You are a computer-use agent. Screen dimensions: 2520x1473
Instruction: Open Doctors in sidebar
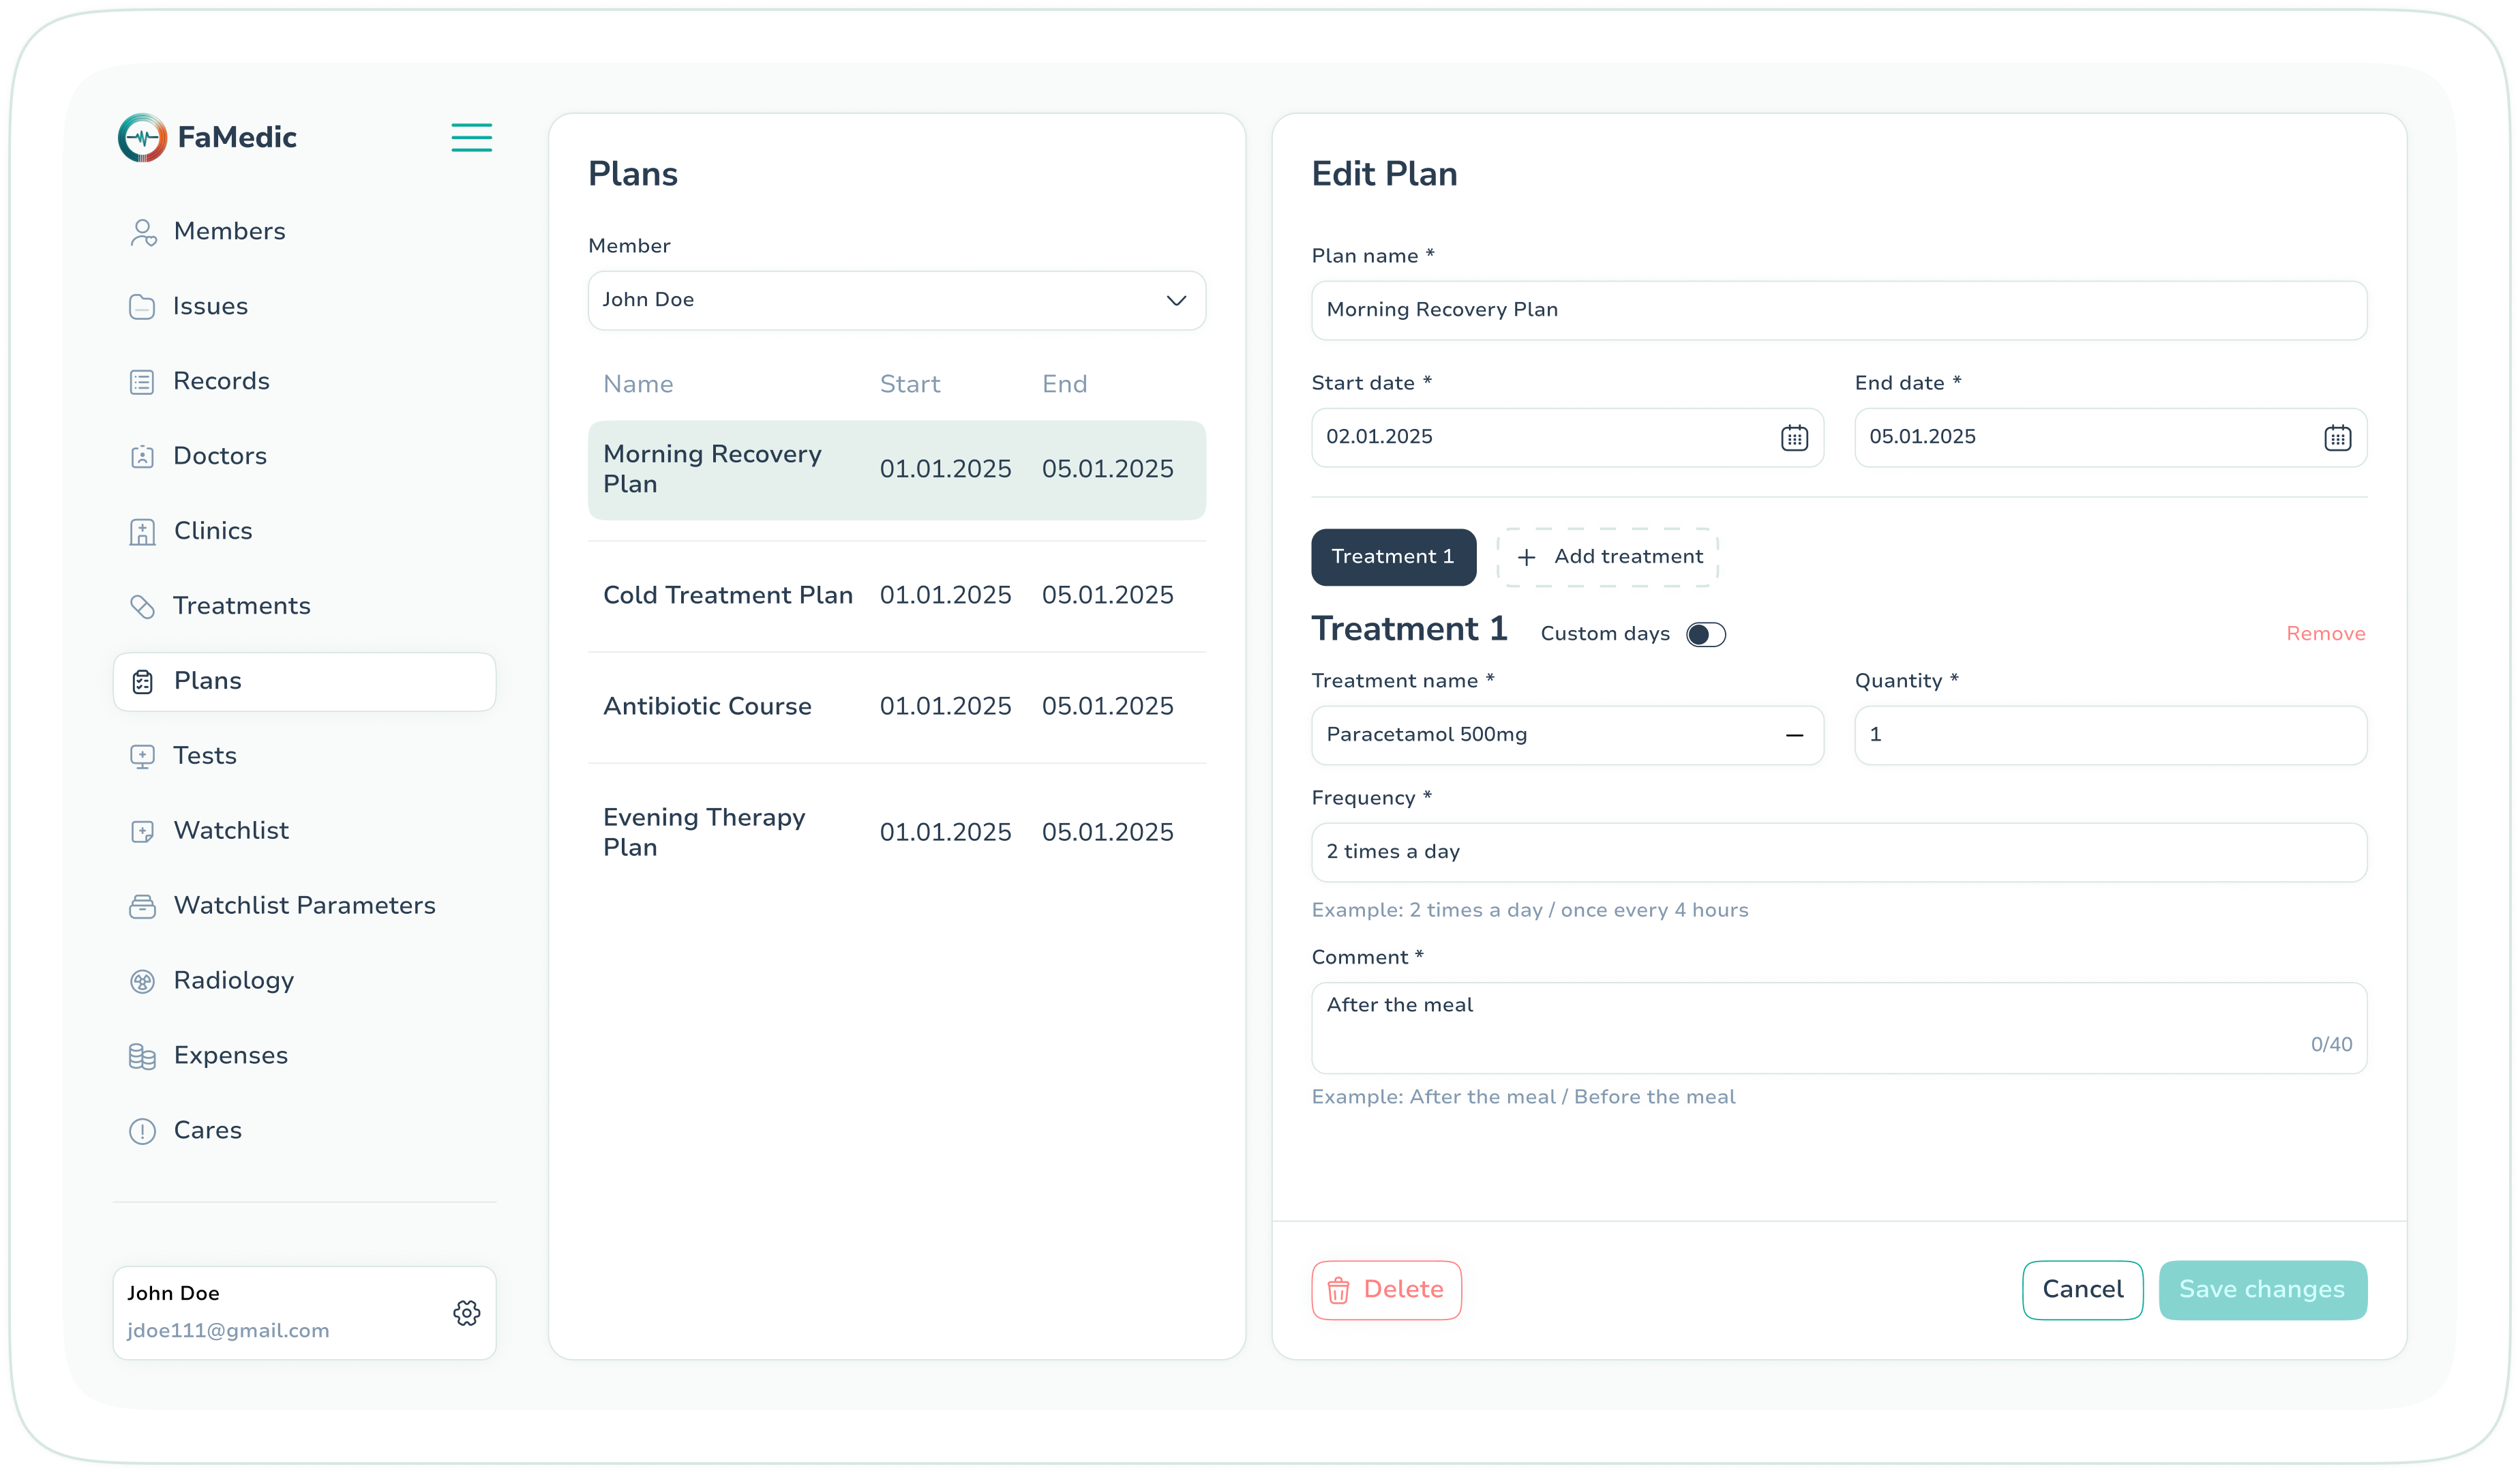[304, 457]
